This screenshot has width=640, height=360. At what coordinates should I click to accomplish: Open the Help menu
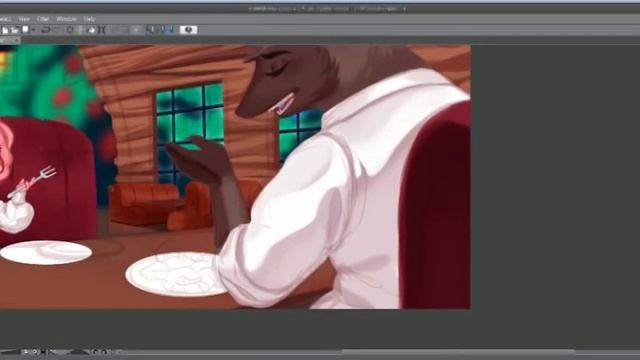[x=89, y=19]
